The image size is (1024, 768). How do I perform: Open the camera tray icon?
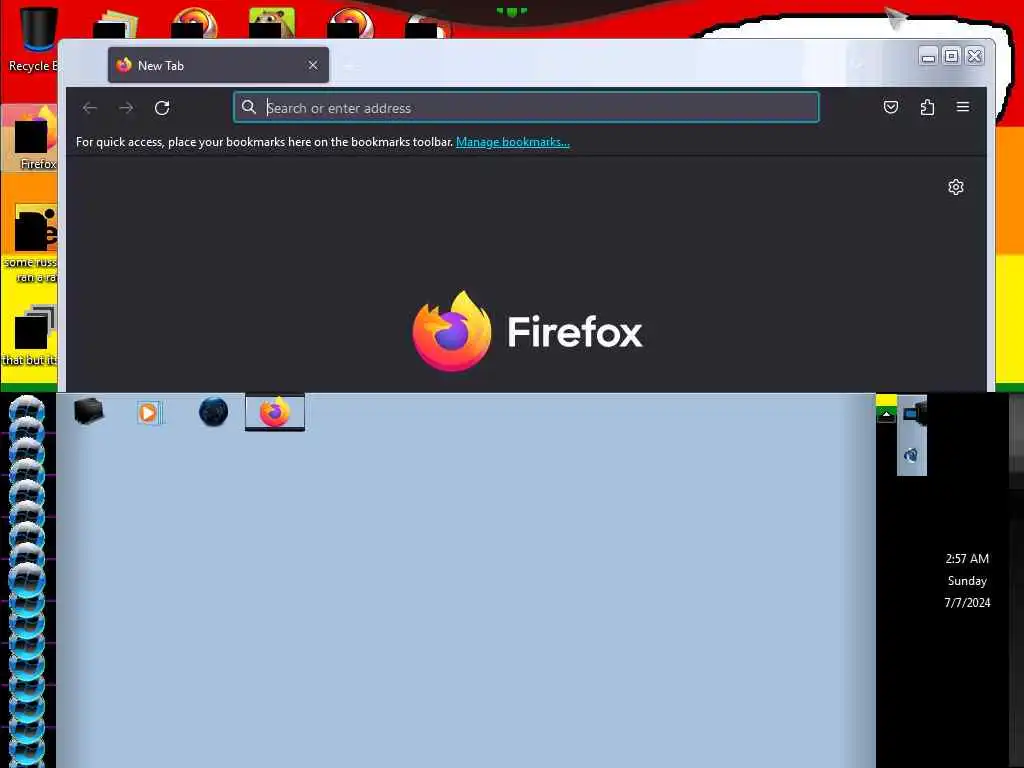click(x=914, y=413)
